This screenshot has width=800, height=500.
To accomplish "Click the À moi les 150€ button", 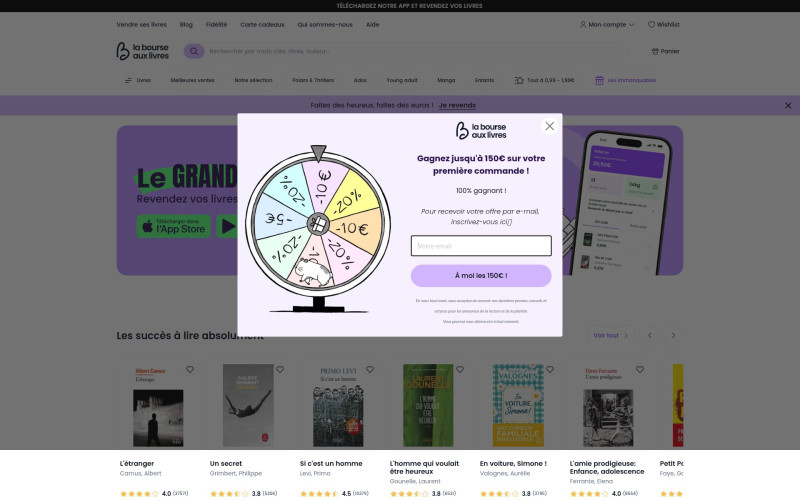I will pos(481,276).
